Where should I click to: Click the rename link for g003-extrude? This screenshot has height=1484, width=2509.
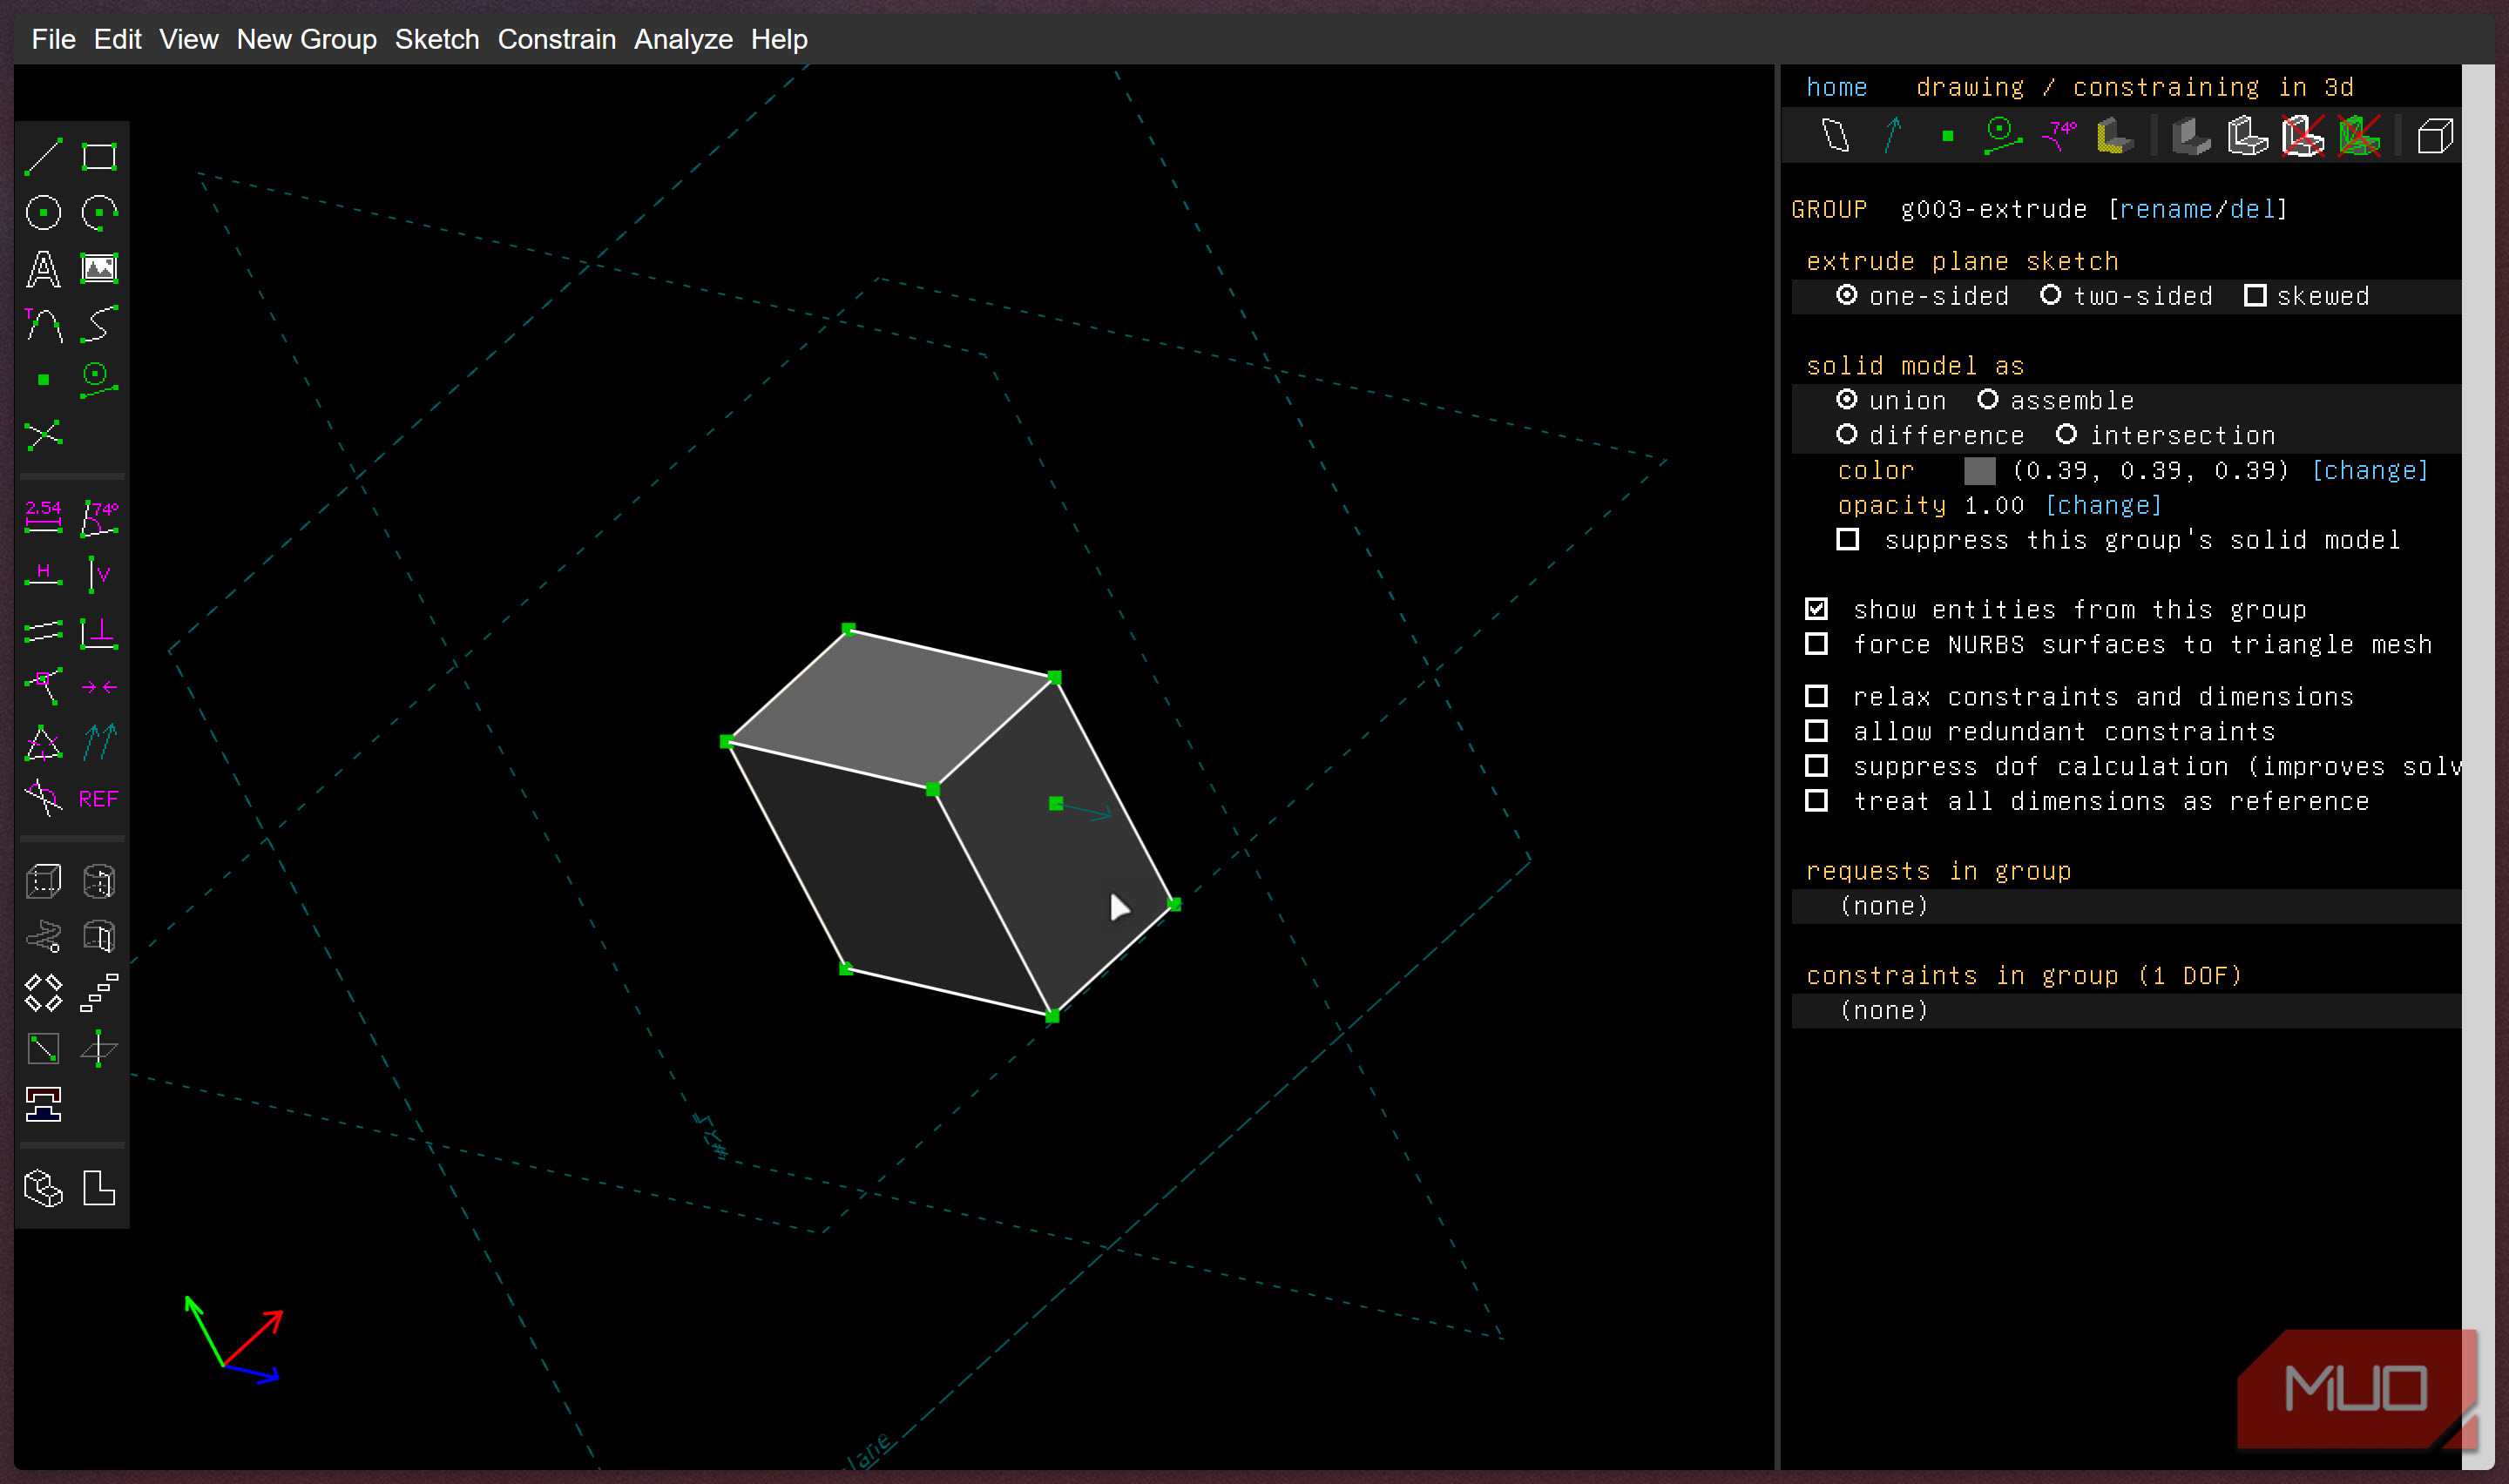point(2164,209)
